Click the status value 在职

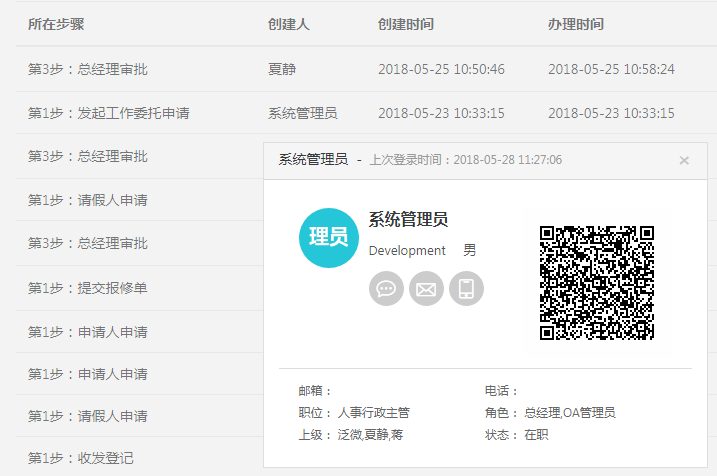click(536, 434)
